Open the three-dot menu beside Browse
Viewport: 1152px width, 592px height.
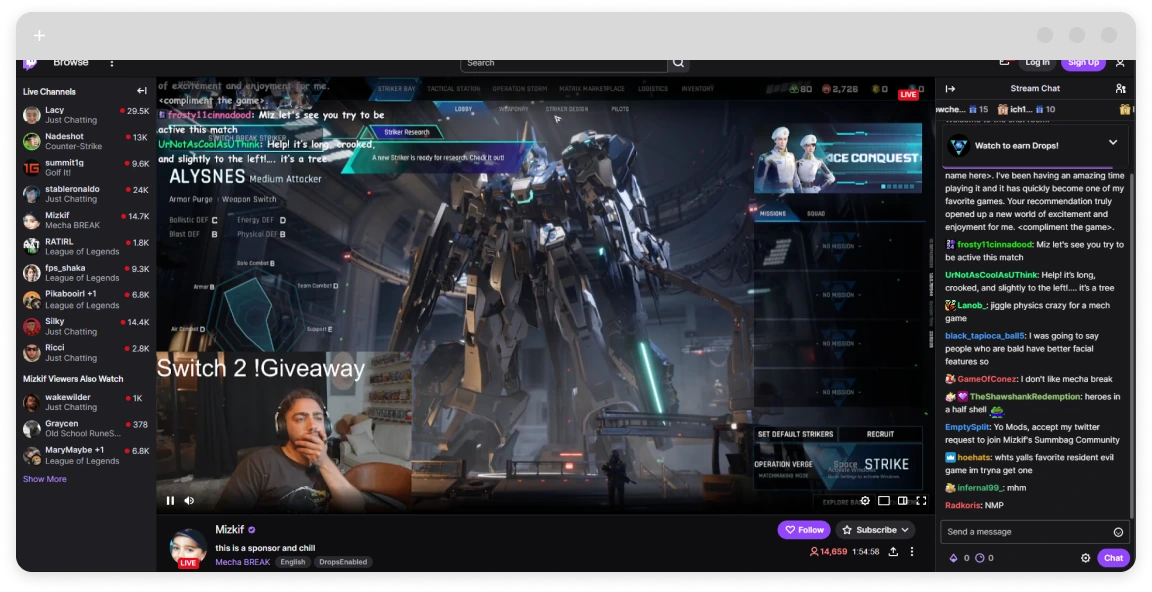tap(112, 63)
